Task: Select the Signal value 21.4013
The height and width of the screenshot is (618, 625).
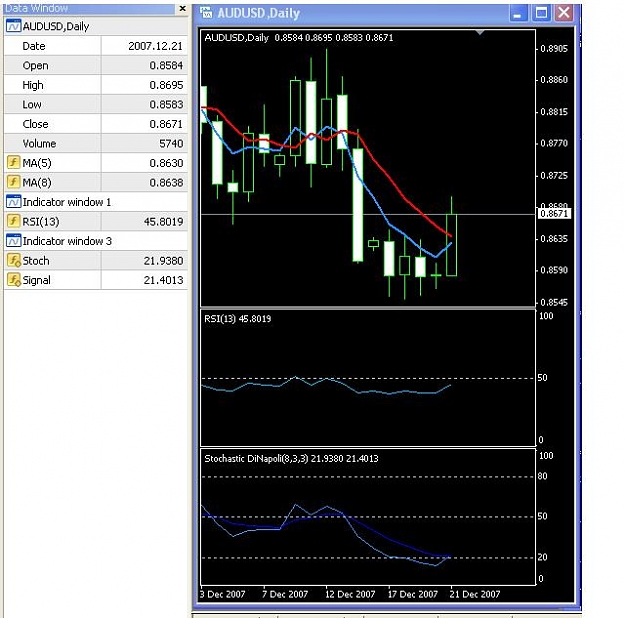Action: pyautogui.click(x=163, y=280)
